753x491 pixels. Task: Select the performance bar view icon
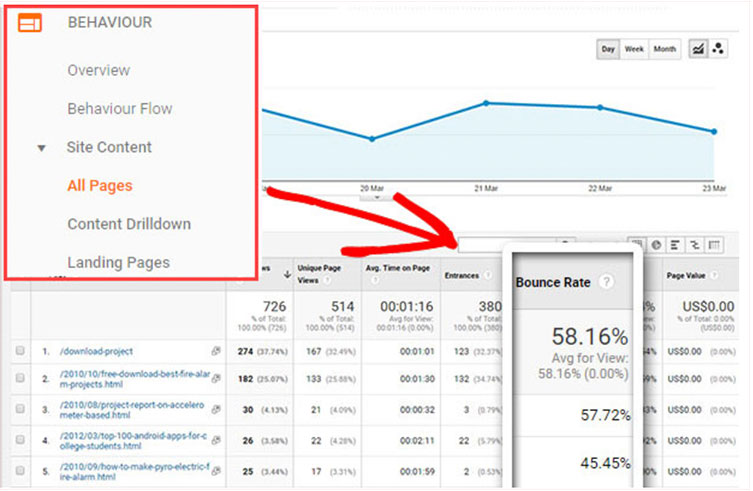[x=675, y=245]
